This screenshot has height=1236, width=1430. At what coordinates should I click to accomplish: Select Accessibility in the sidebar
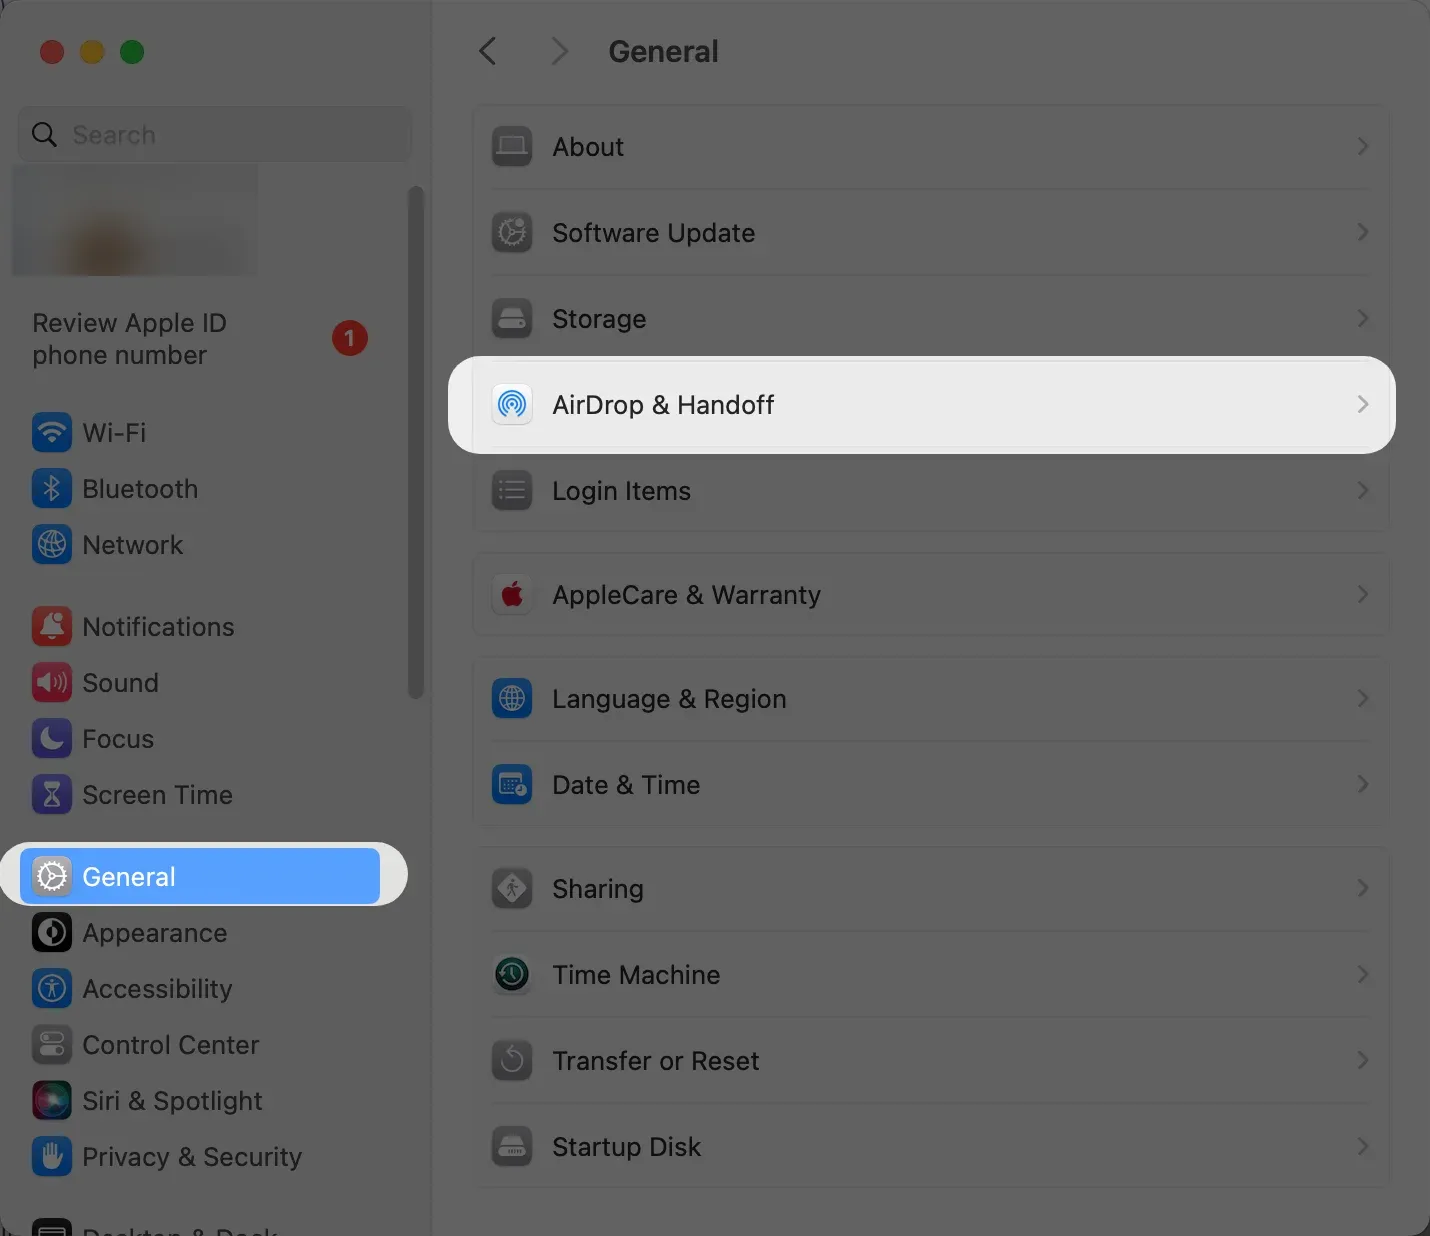tap(200, 989)
